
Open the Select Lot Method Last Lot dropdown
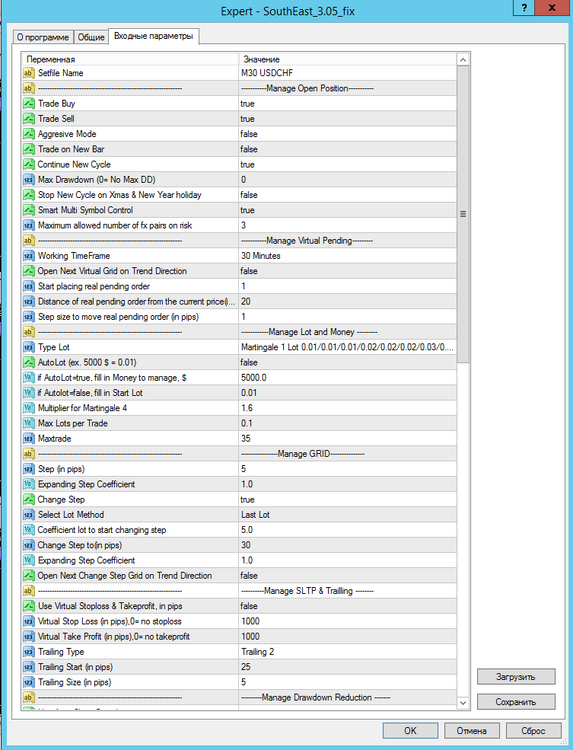coord(347,515)
